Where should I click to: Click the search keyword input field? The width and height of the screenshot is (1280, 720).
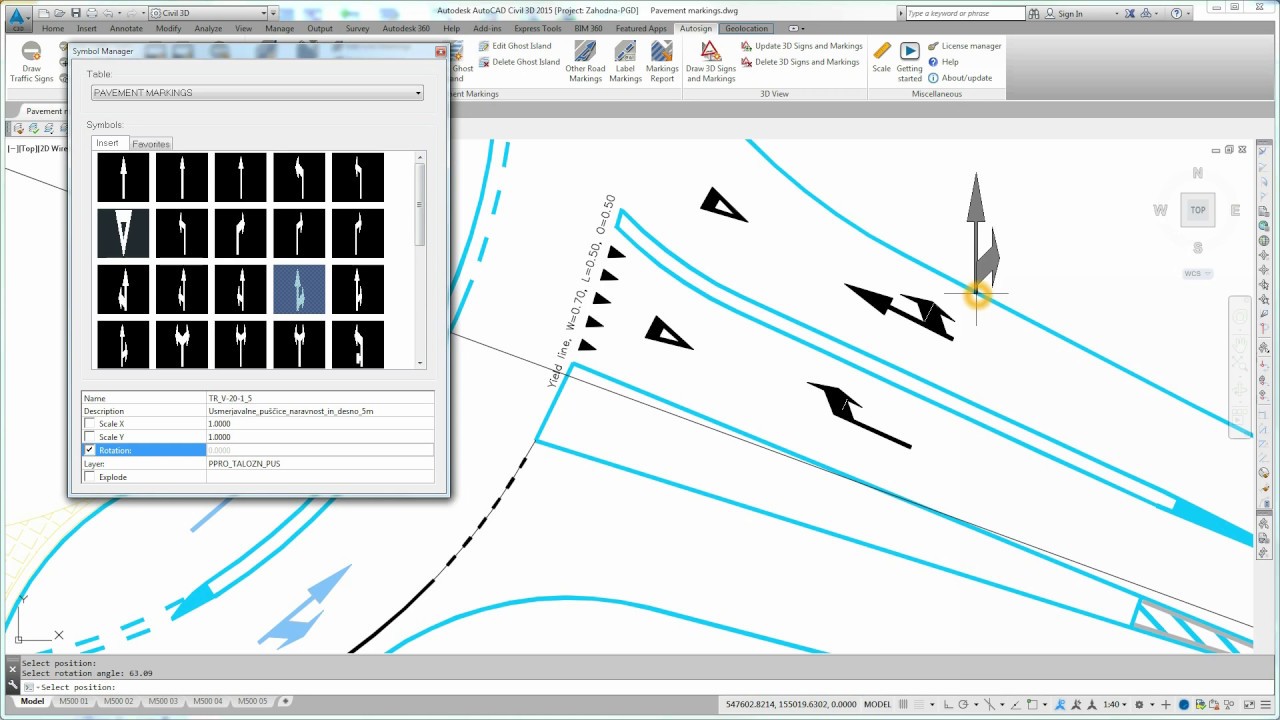[965, 13]
